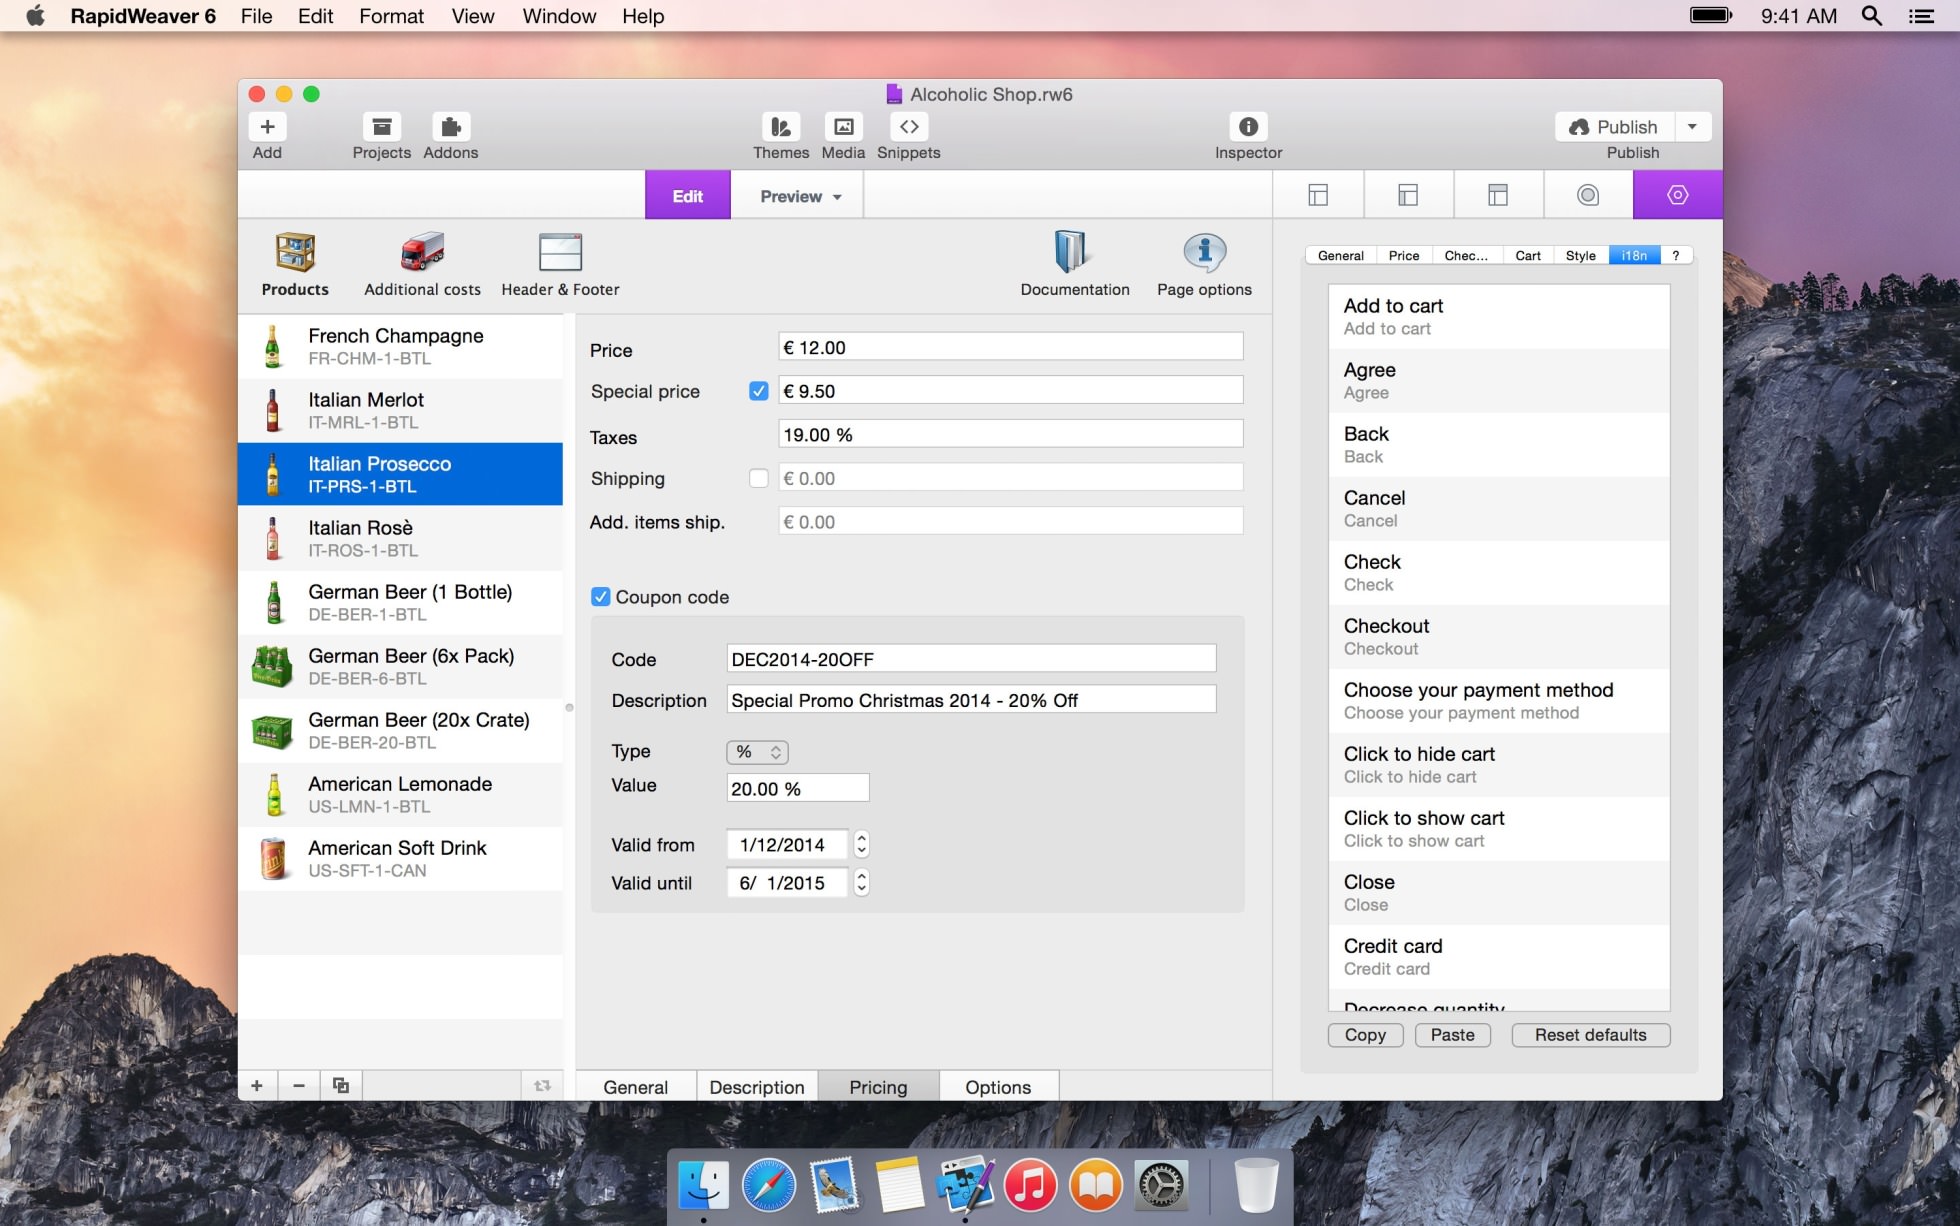The height and width of the screenshot is (1226, 1960).
Task: Open the Documentation book icon
Action: pyautogui.click(x=1070, y=252)
